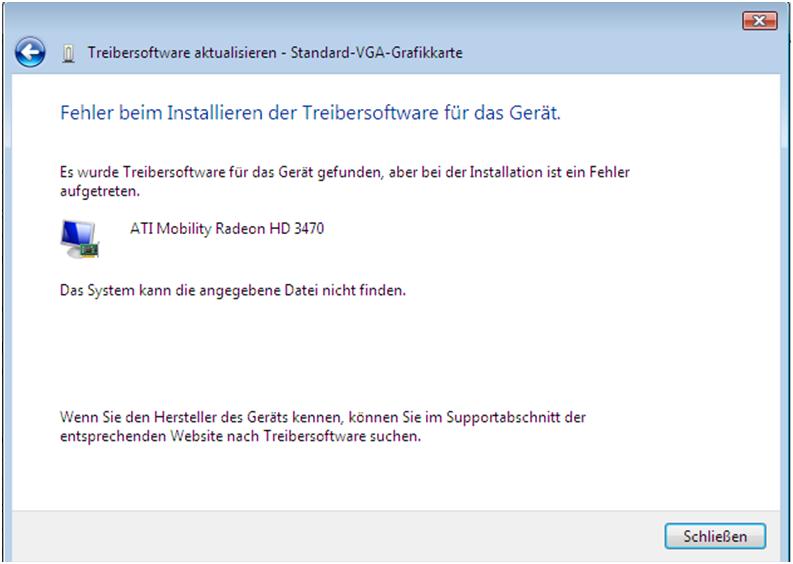The image size is (793, 564).
Task: Click the blue back arrow button
Action: 30,52
